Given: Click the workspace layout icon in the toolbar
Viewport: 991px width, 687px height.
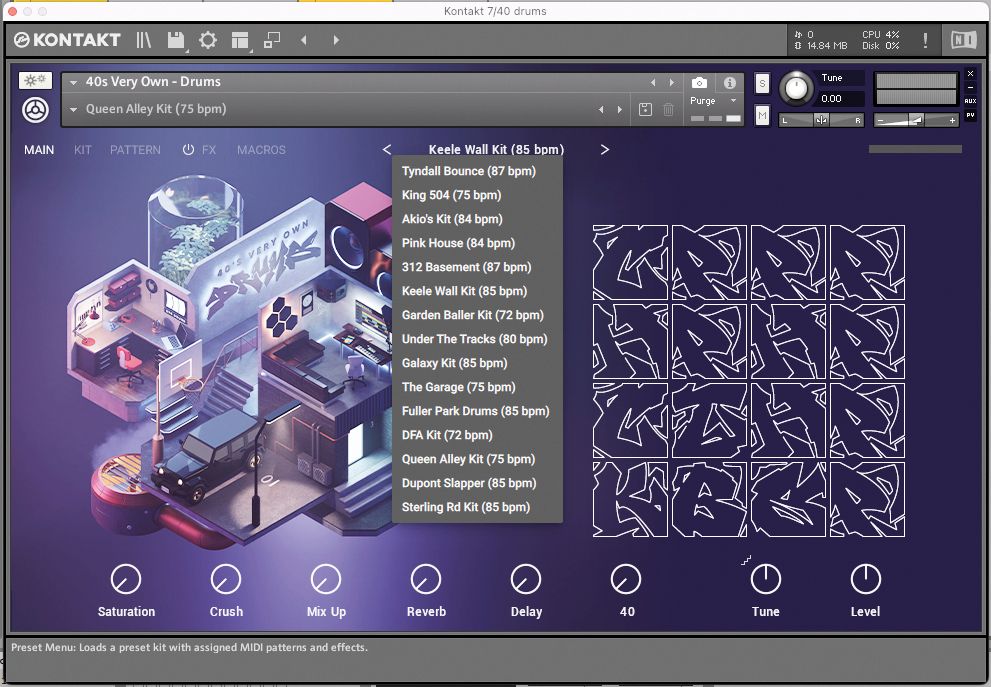Looking at the screenshot, I should [240, 40].
